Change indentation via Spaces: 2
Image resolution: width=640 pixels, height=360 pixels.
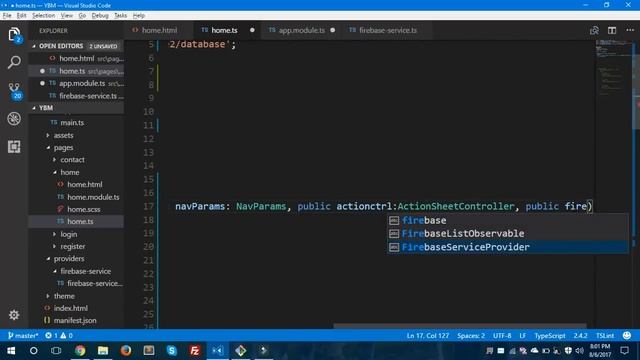coord(471,336)
